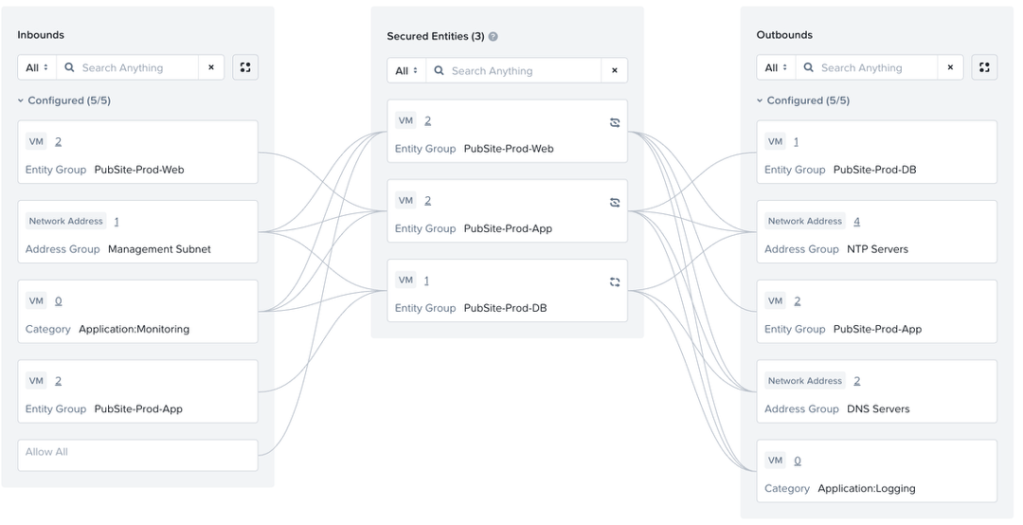Screen dimensions: 1023x525
Task: Clear the Inbounds search field
Action: [211, 68]
